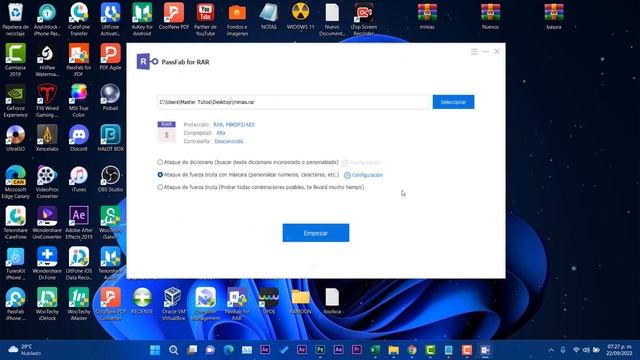640x360 pixels.
Task: Open PDF Agile desktop shortcut
Action: (x=110, y=57)
